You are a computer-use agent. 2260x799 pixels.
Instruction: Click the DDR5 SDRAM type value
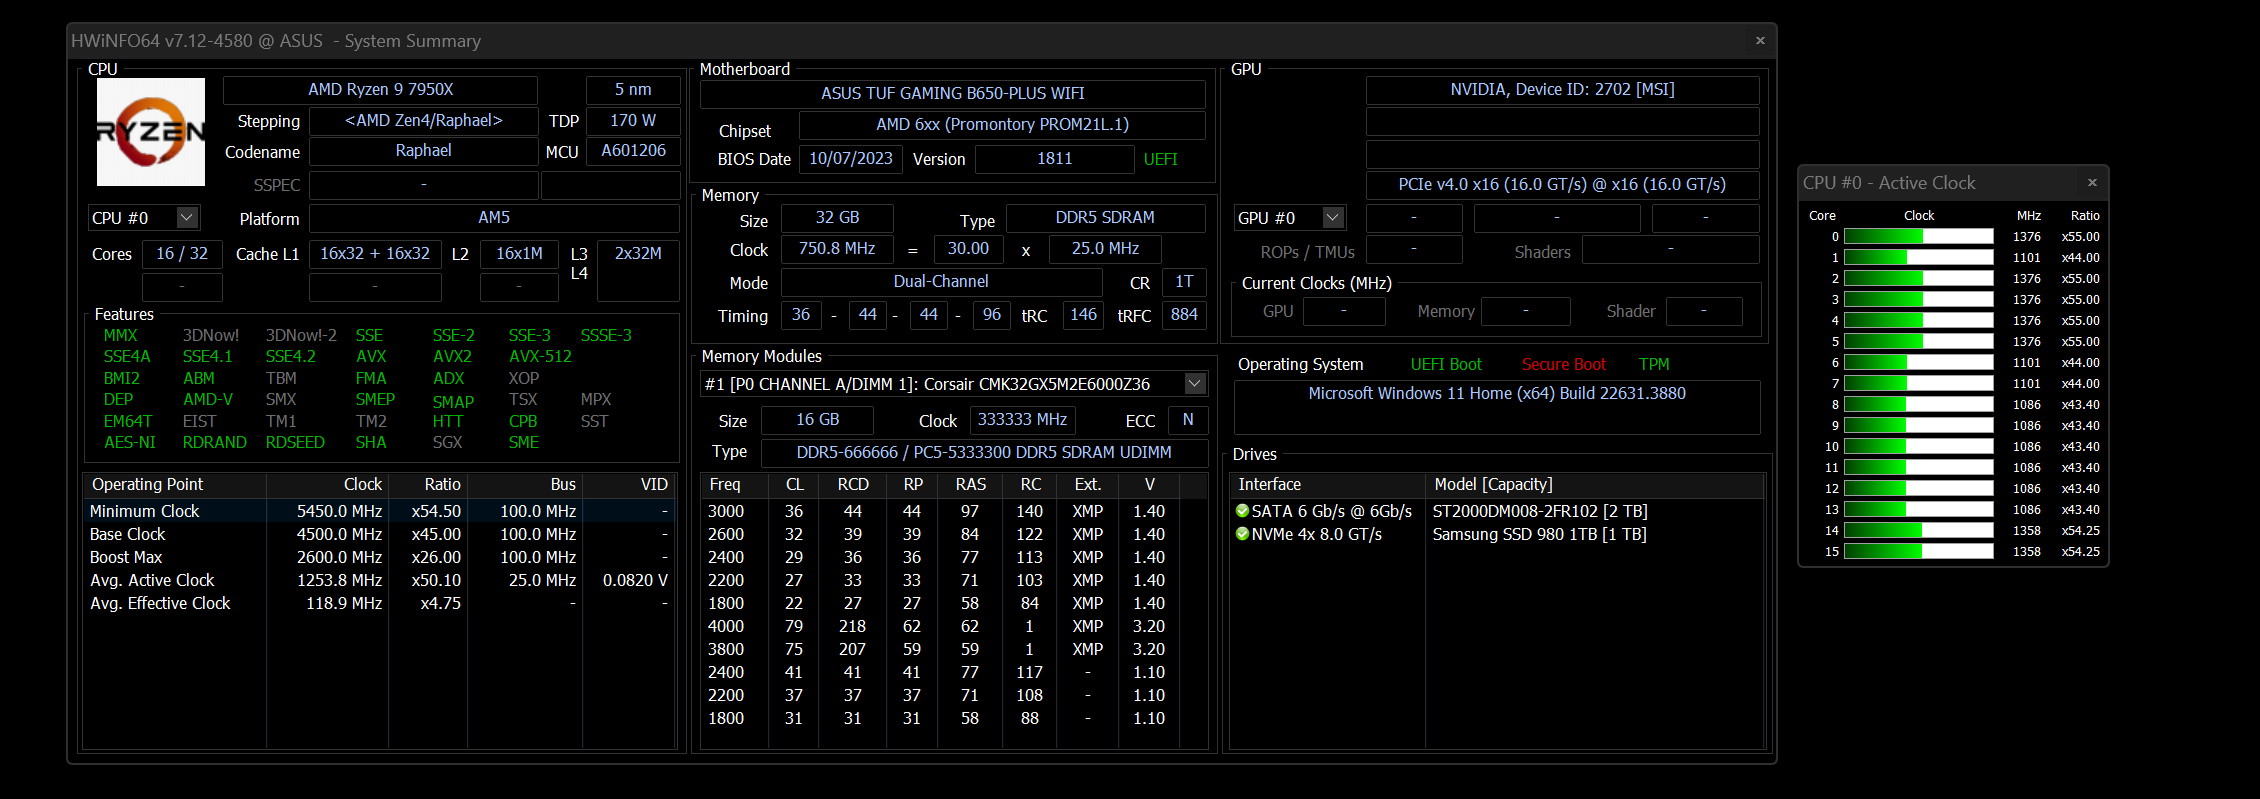pos(1105,218)
